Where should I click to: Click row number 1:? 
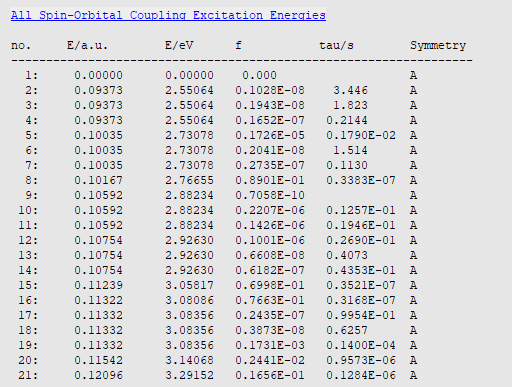click(32, 75)
